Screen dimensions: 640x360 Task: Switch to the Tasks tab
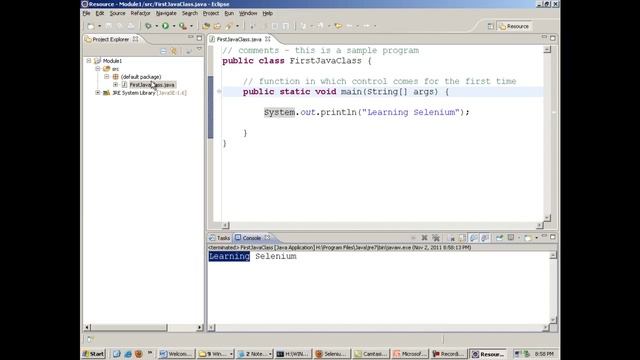(220, 238)
